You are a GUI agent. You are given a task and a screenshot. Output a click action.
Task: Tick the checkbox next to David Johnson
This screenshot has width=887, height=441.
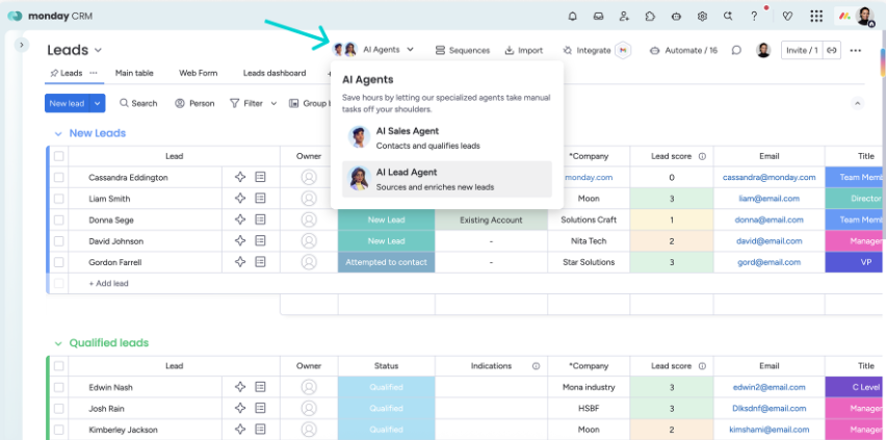[x=59, y=241]
